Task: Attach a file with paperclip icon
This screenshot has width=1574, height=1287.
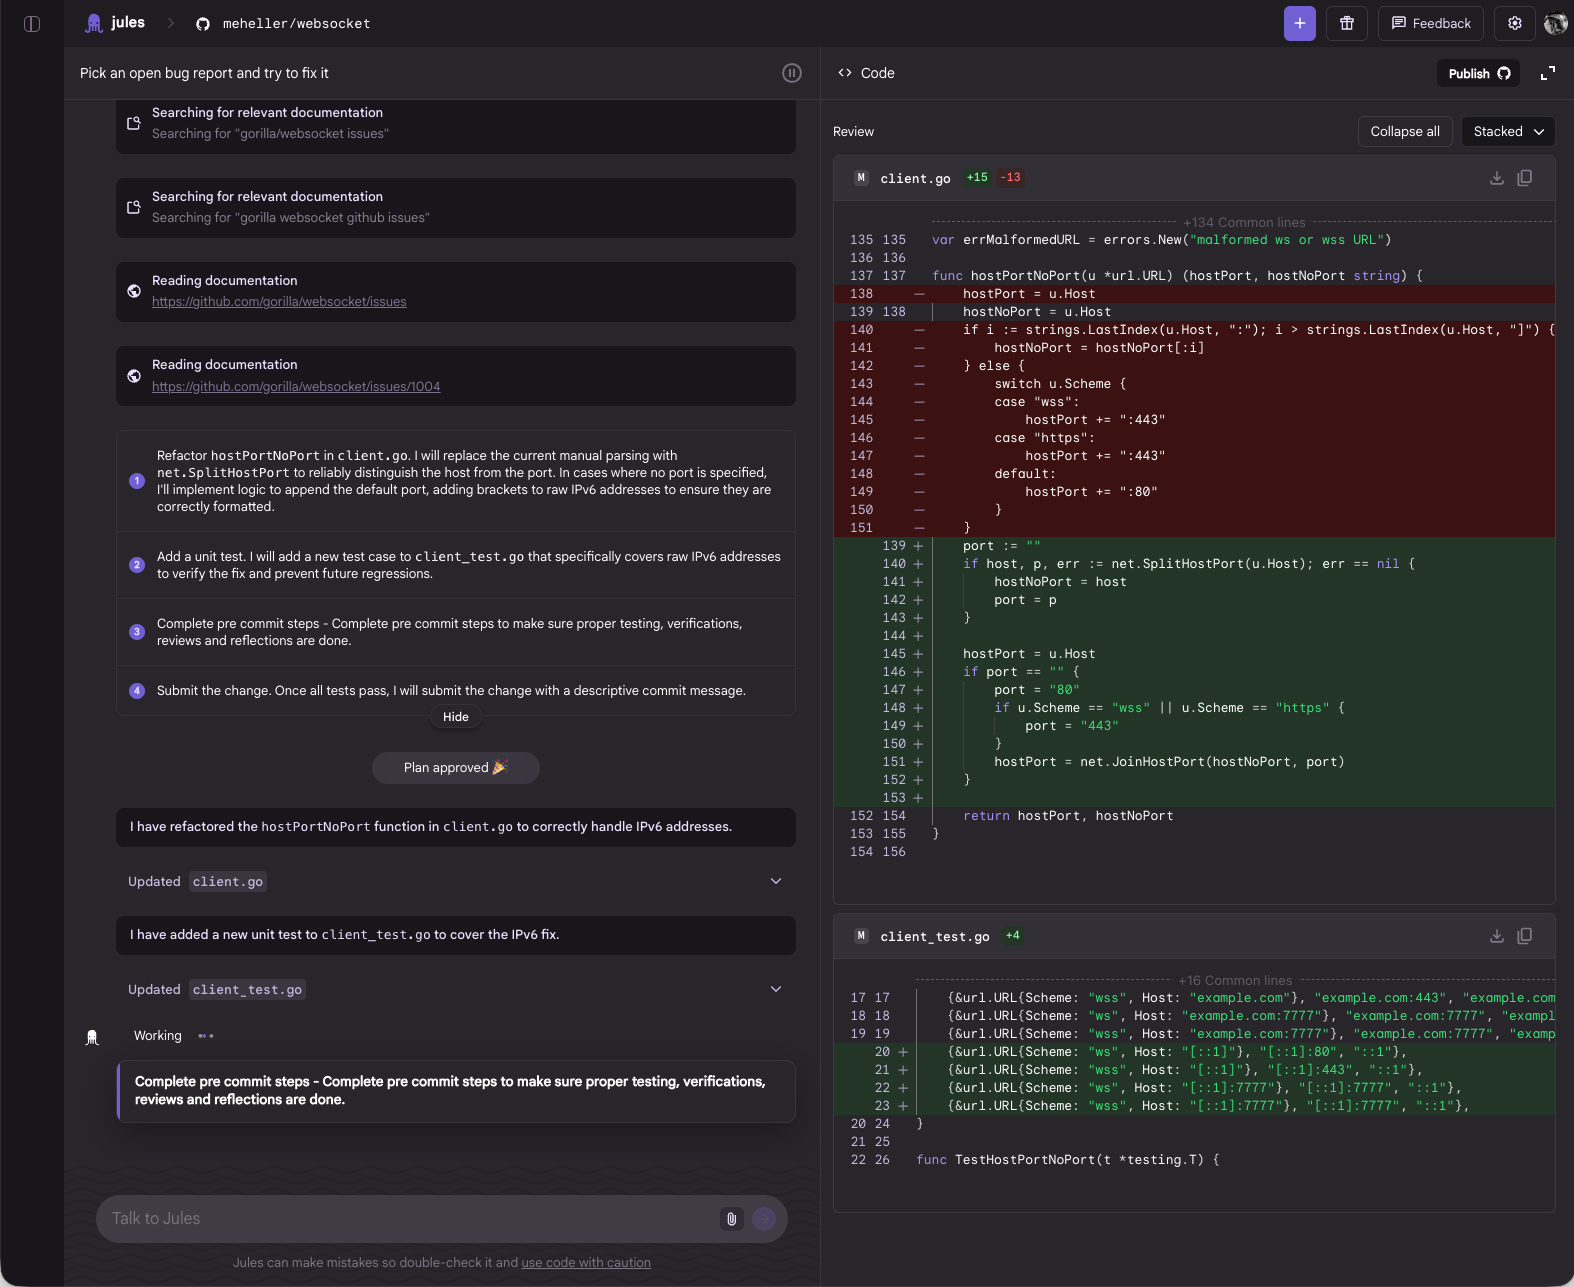Action: tap(731, 1219)
